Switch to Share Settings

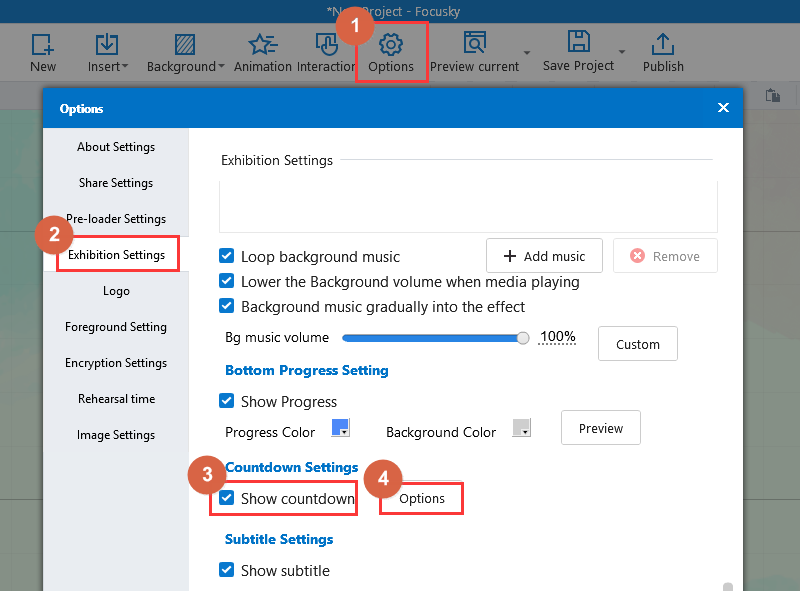[116, 183]
